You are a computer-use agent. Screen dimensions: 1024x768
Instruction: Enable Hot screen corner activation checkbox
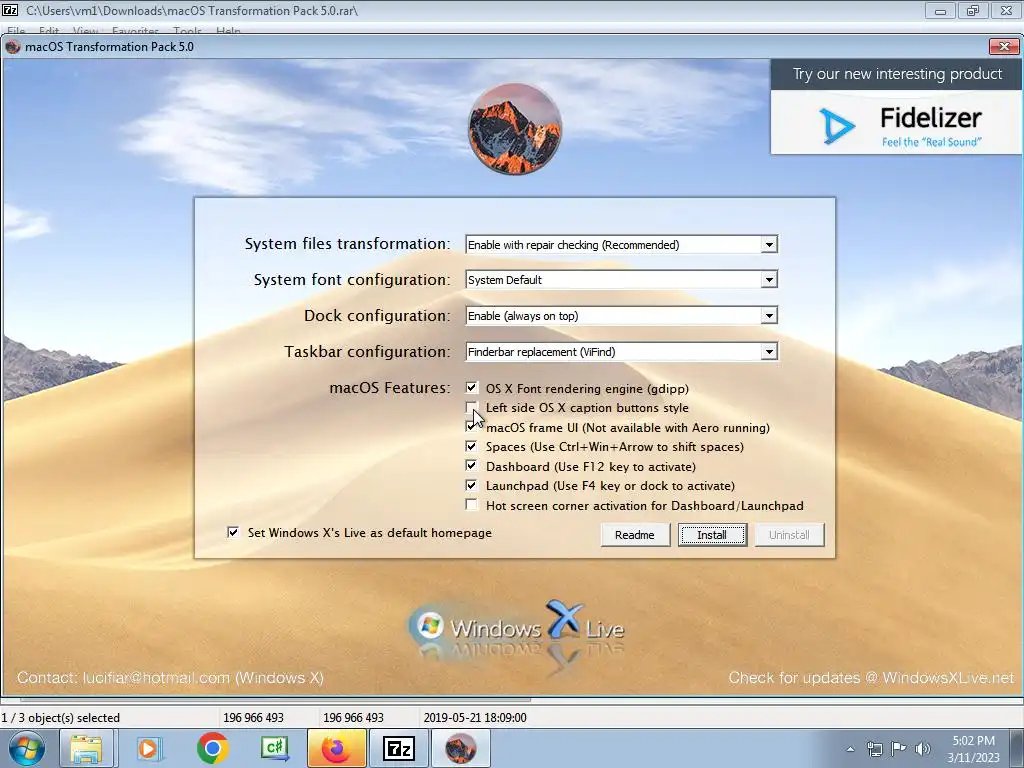(x=471, y=505)
